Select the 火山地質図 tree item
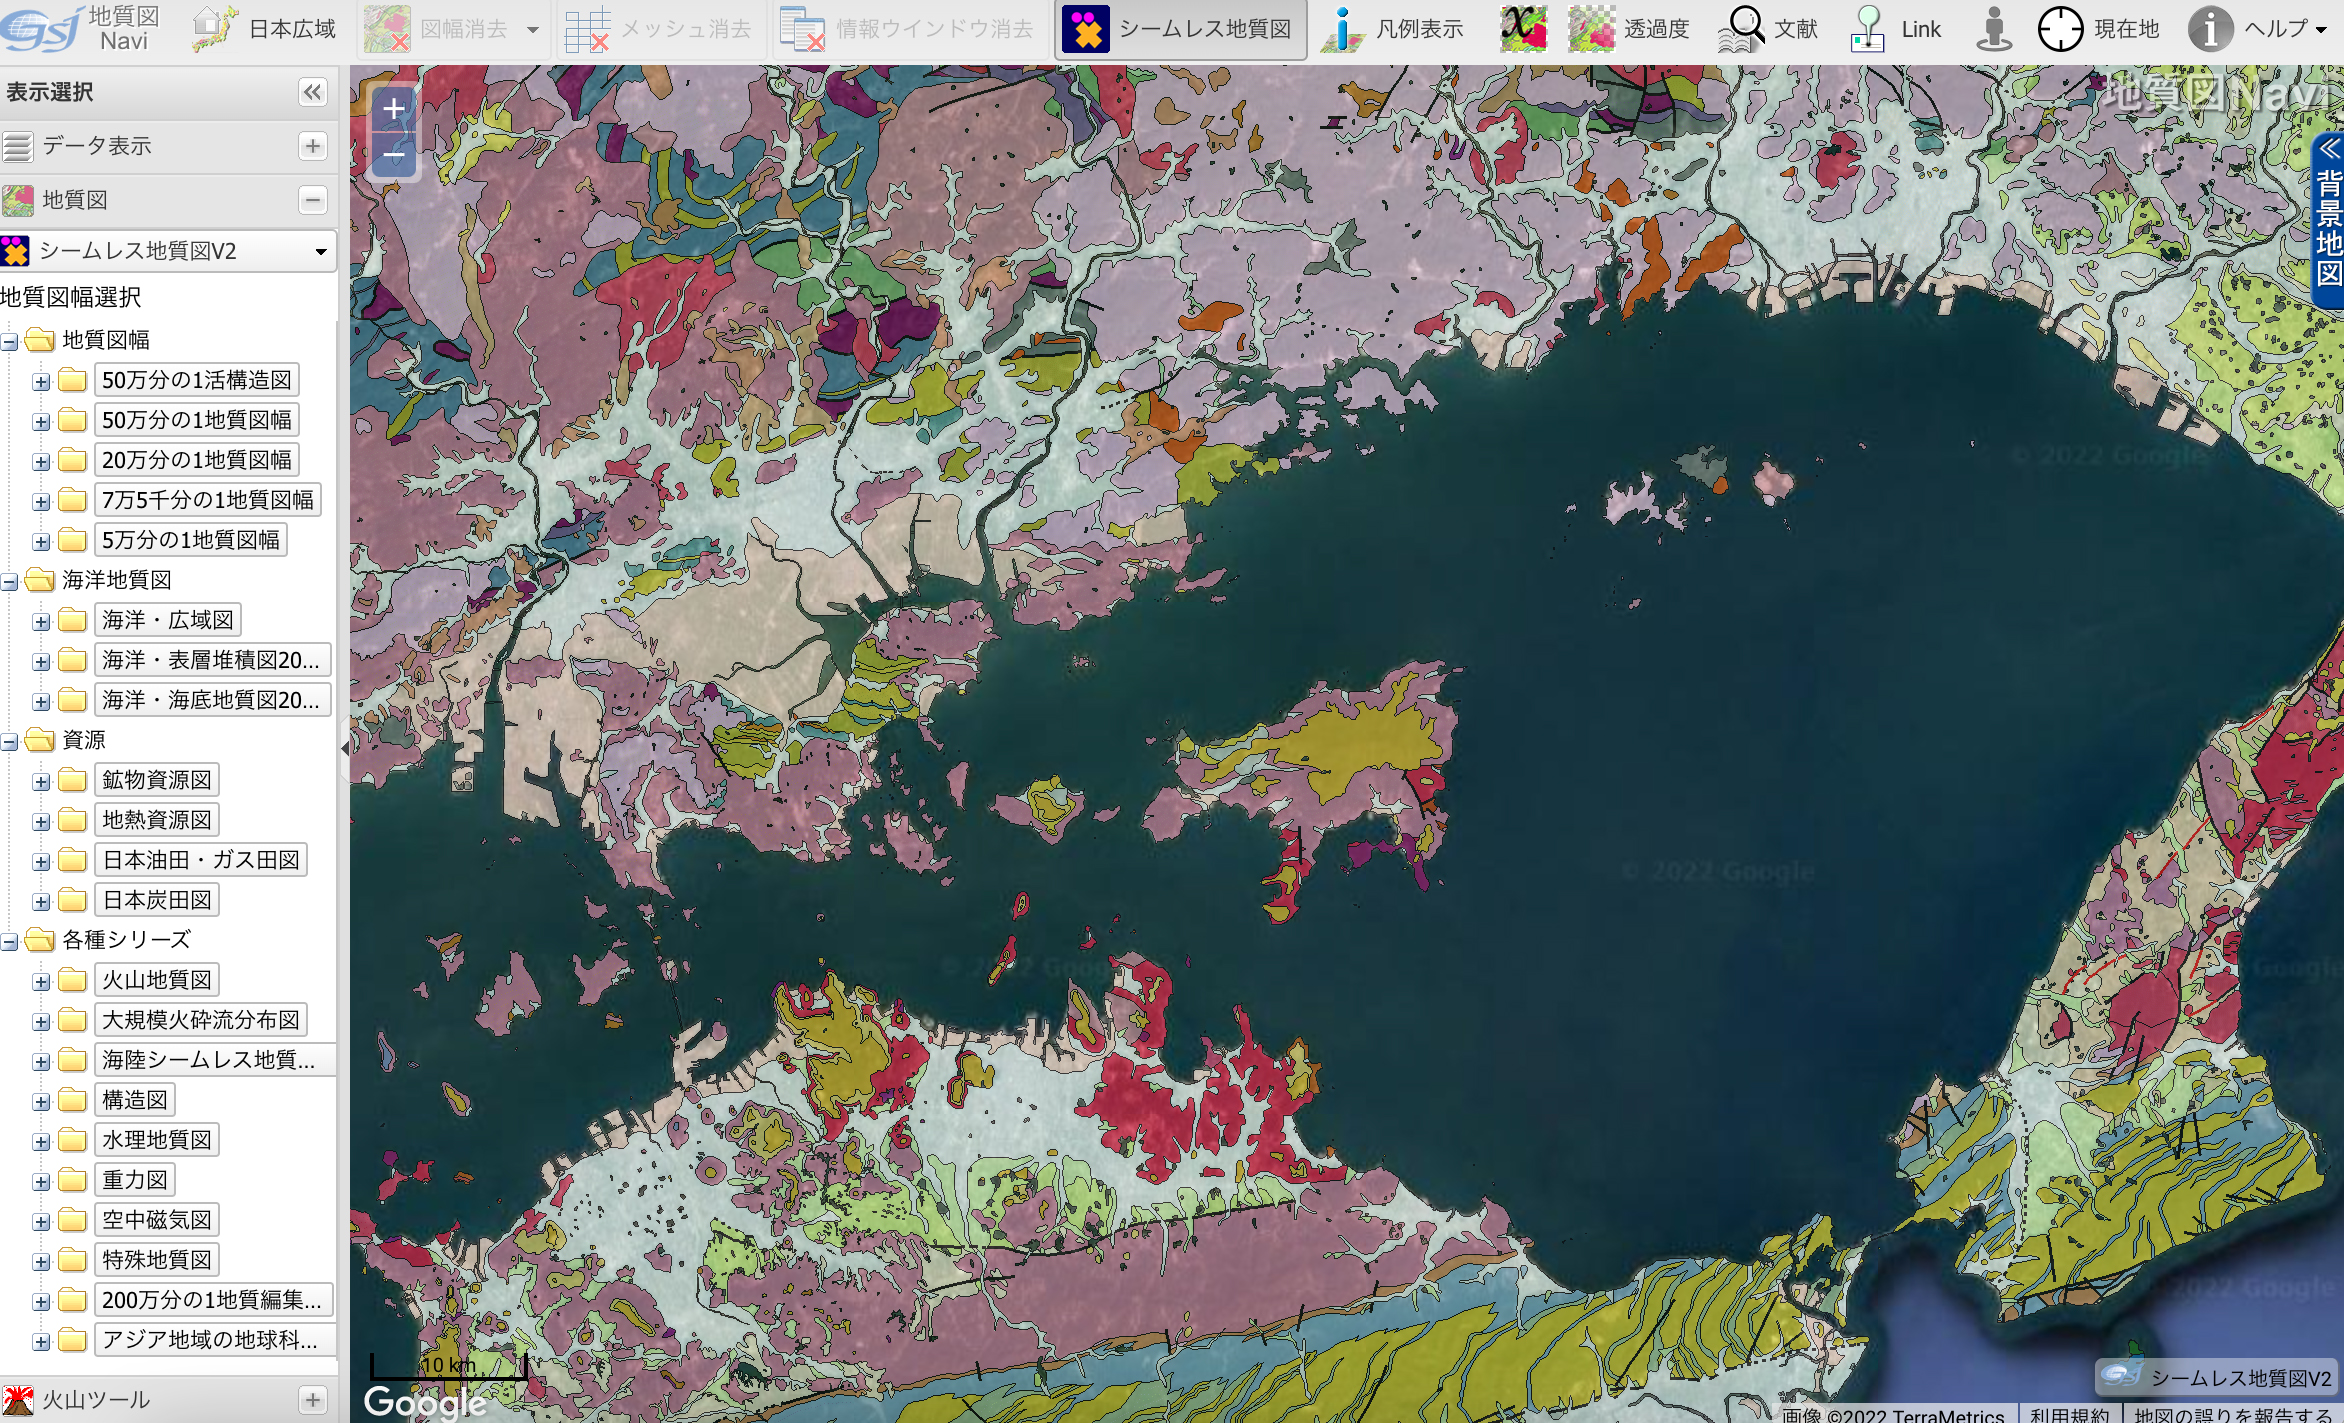The height and width of the screenshot is (1423, 2344). point(156,980)
